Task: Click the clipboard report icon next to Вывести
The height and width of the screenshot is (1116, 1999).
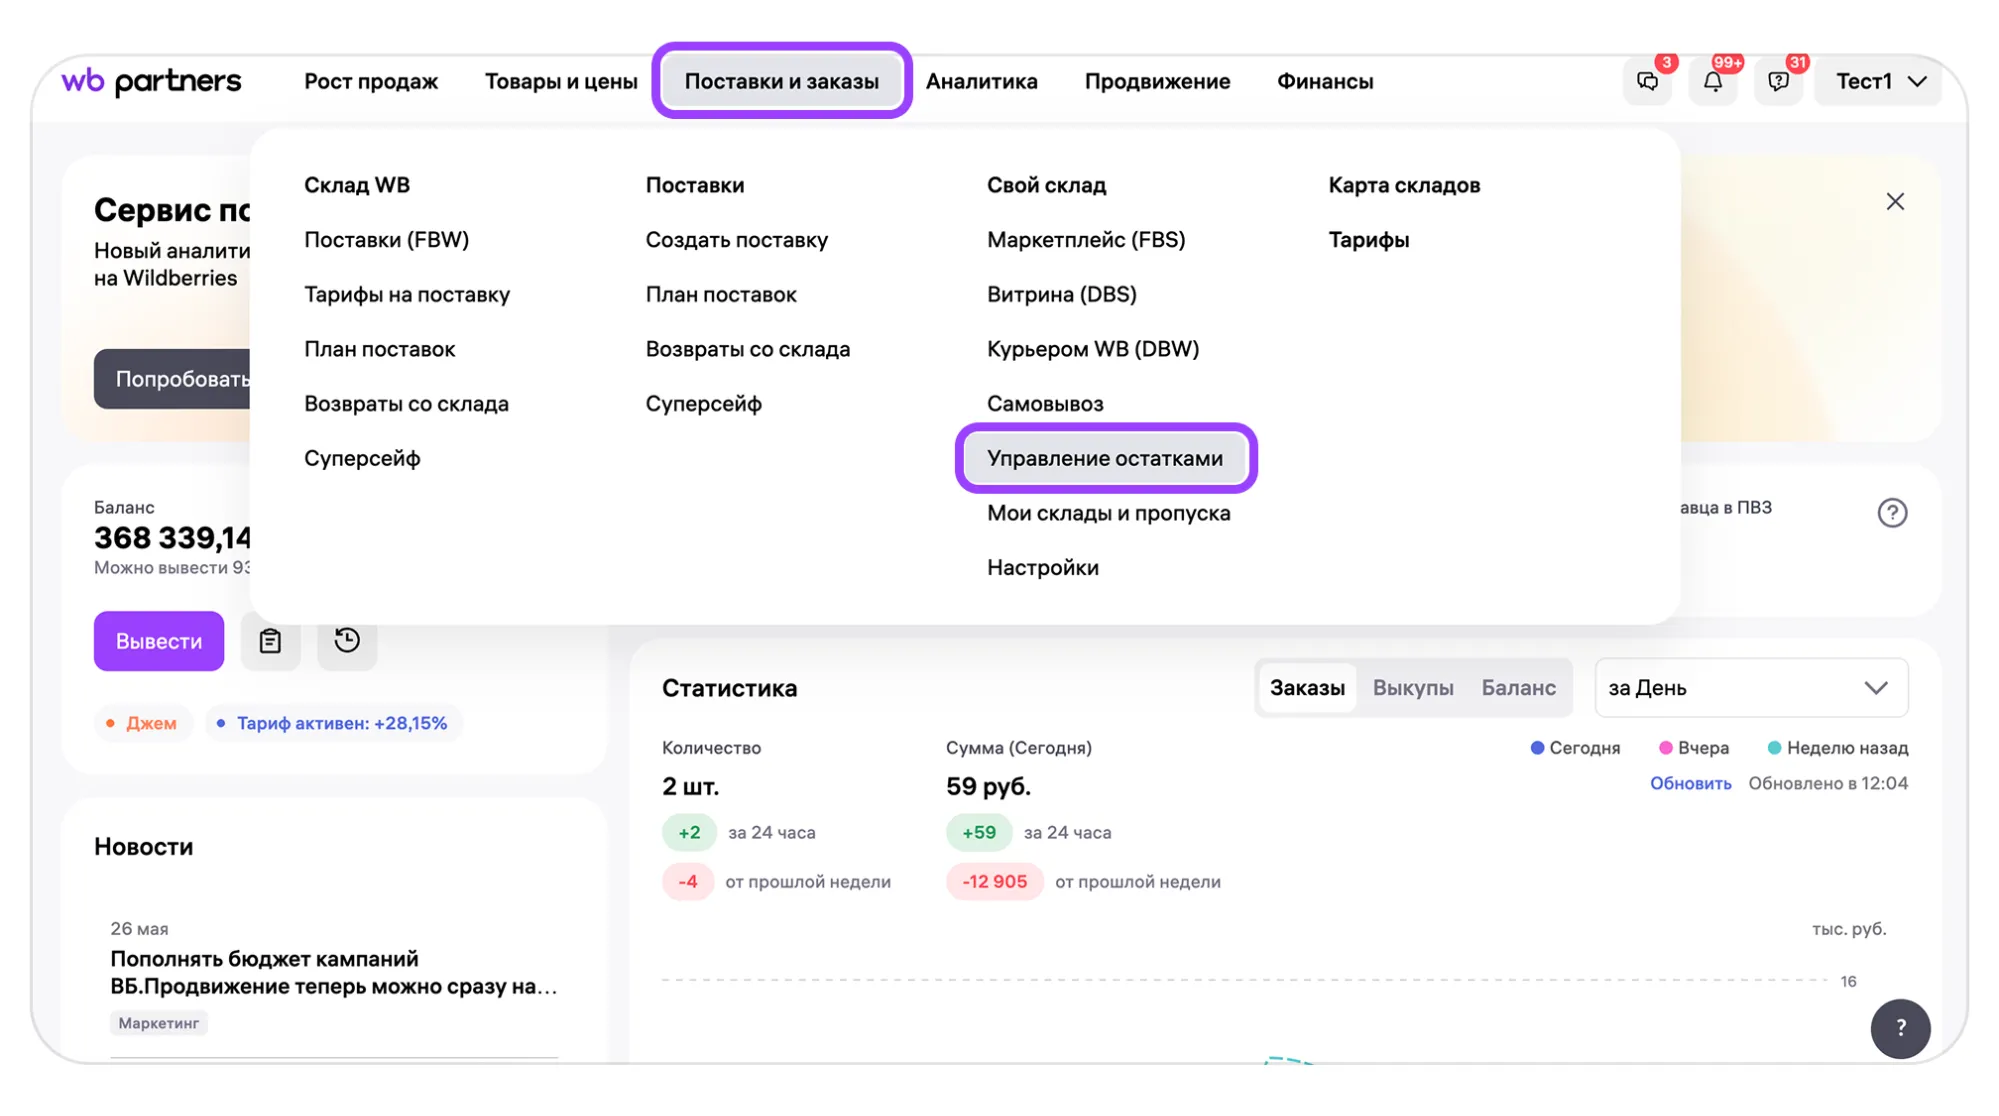Action: (270, 641)
